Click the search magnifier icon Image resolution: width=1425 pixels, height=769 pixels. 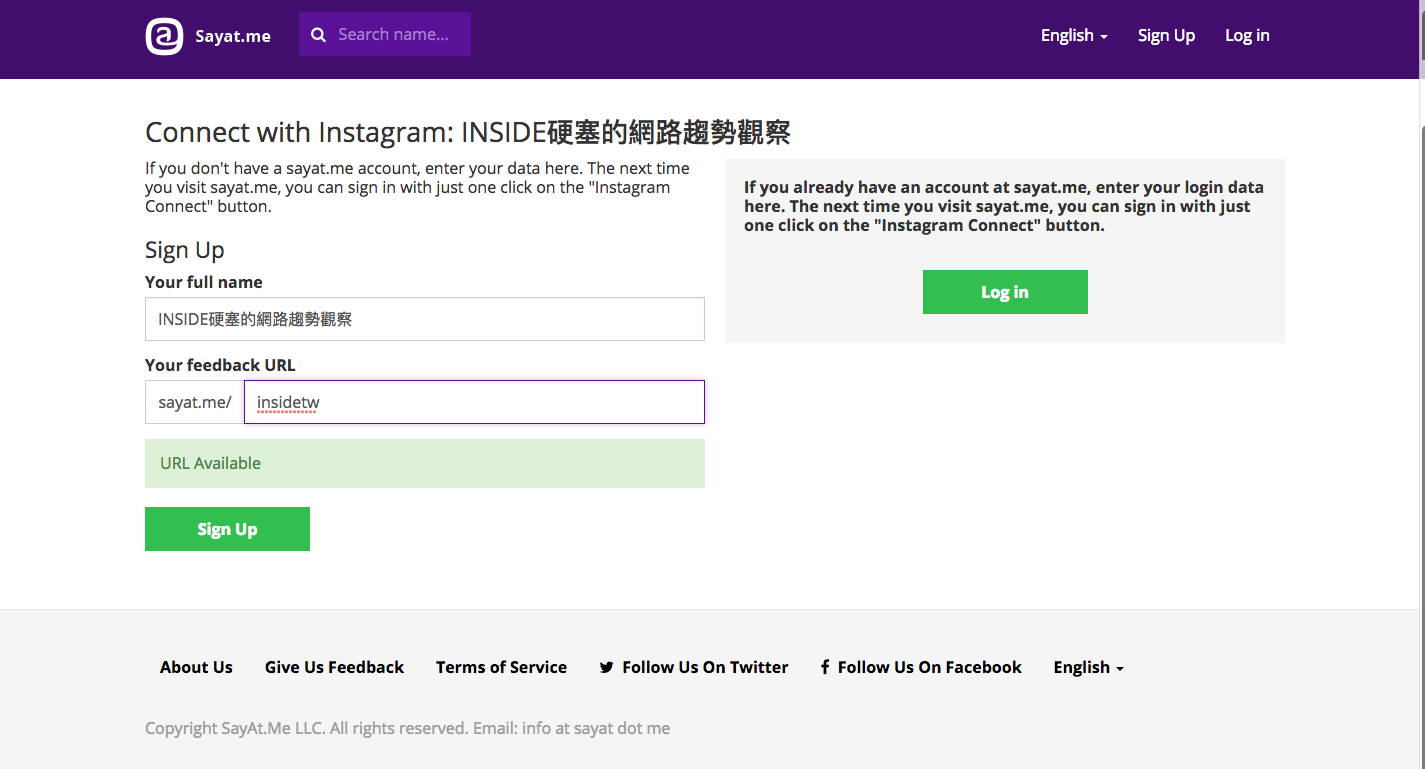point(318,35)
